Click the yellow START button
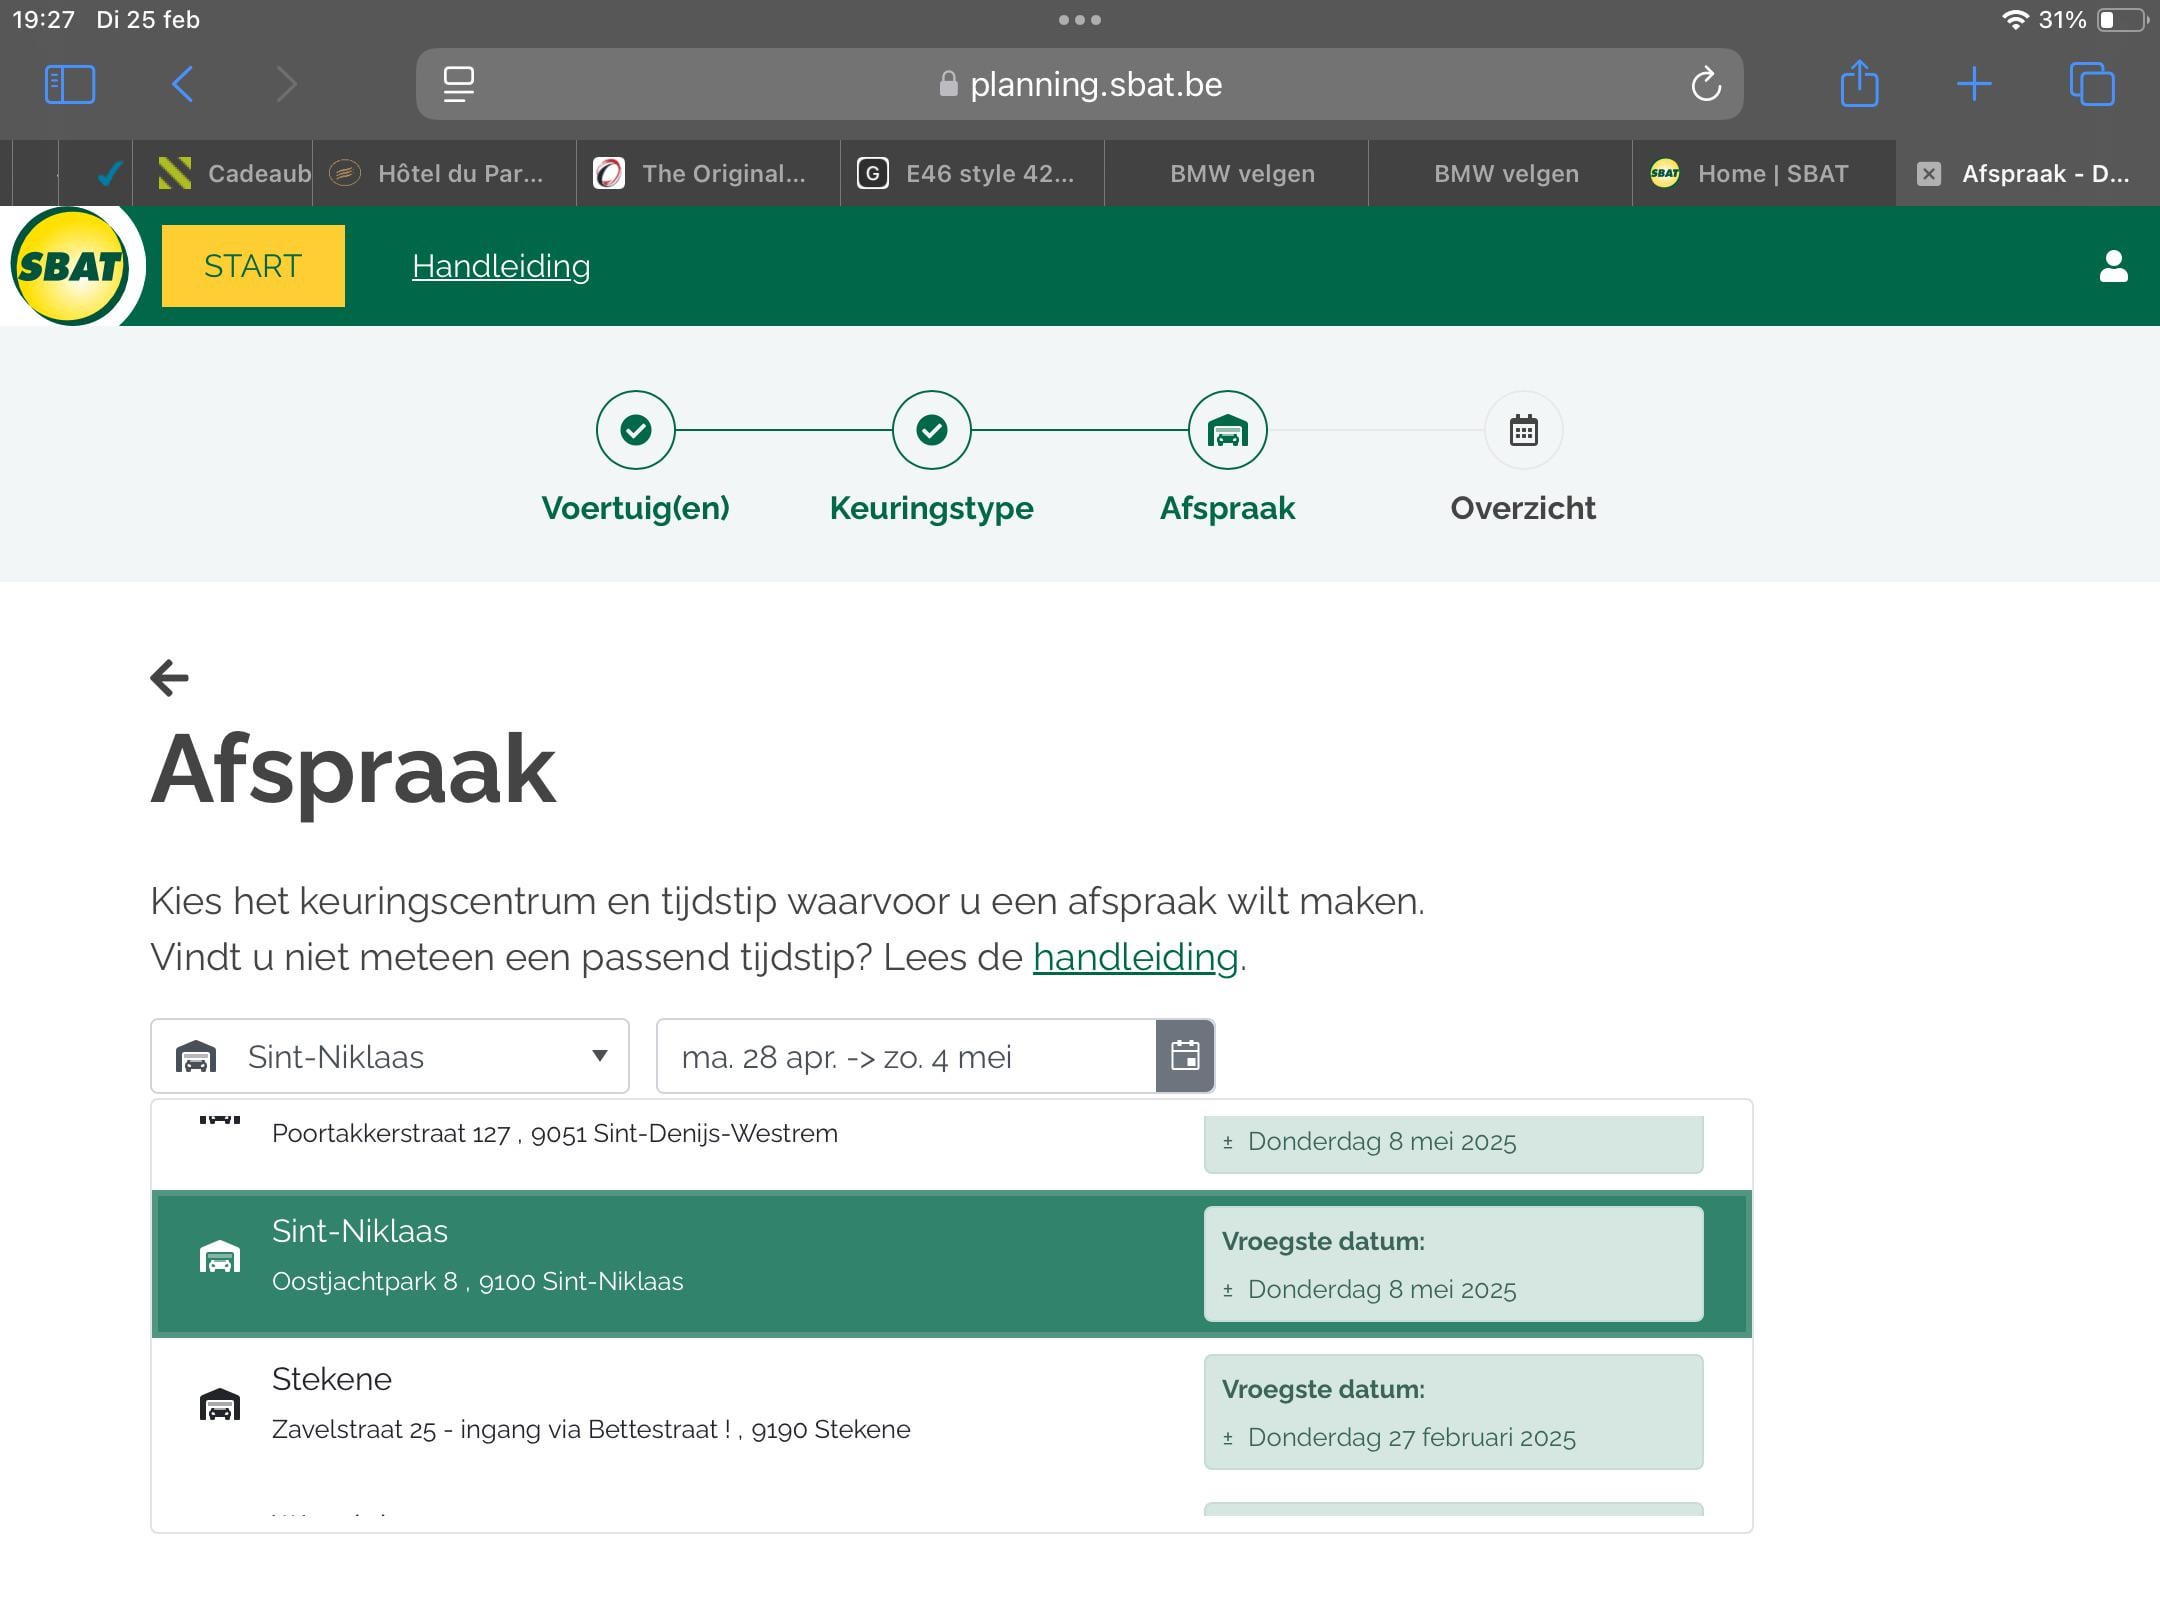2160x1620 pixels. 253,266
